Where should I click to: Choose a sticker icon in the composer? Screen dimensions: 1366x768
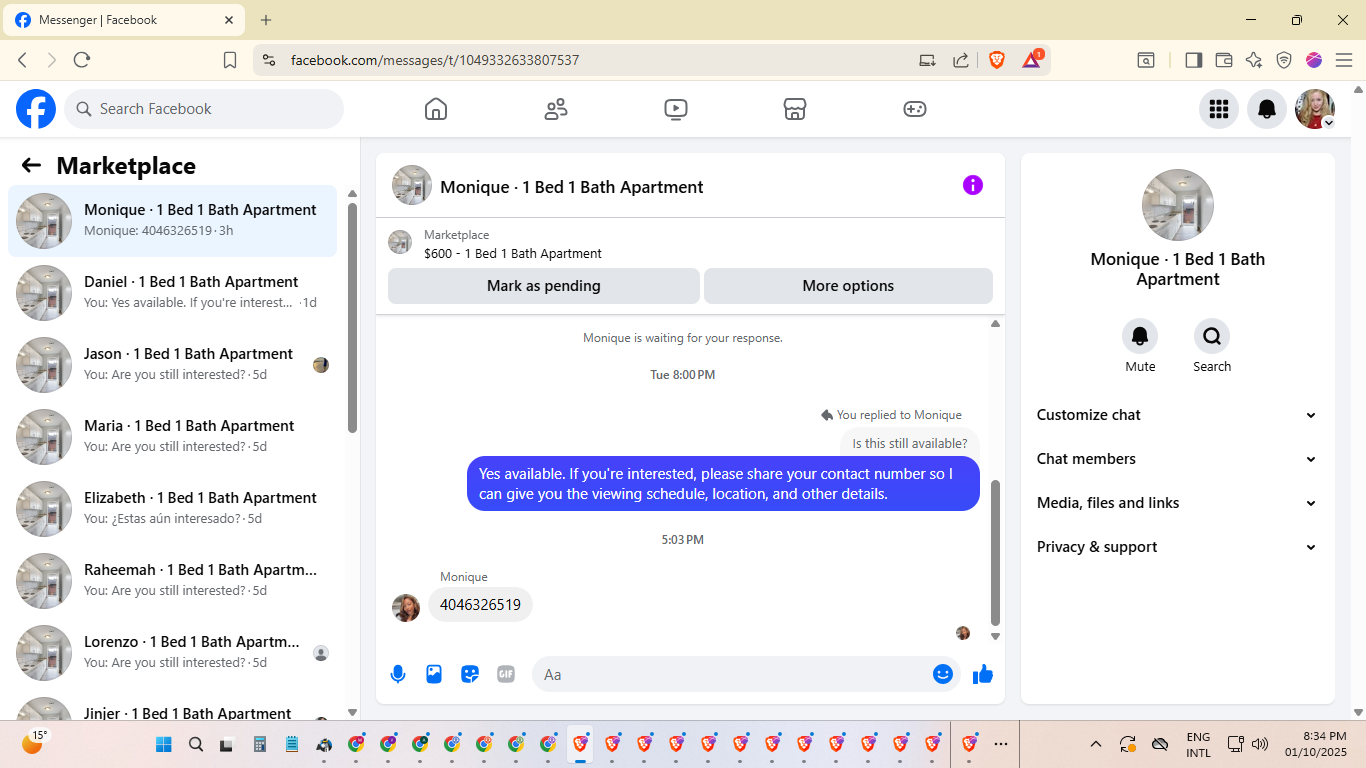(470, 674)
